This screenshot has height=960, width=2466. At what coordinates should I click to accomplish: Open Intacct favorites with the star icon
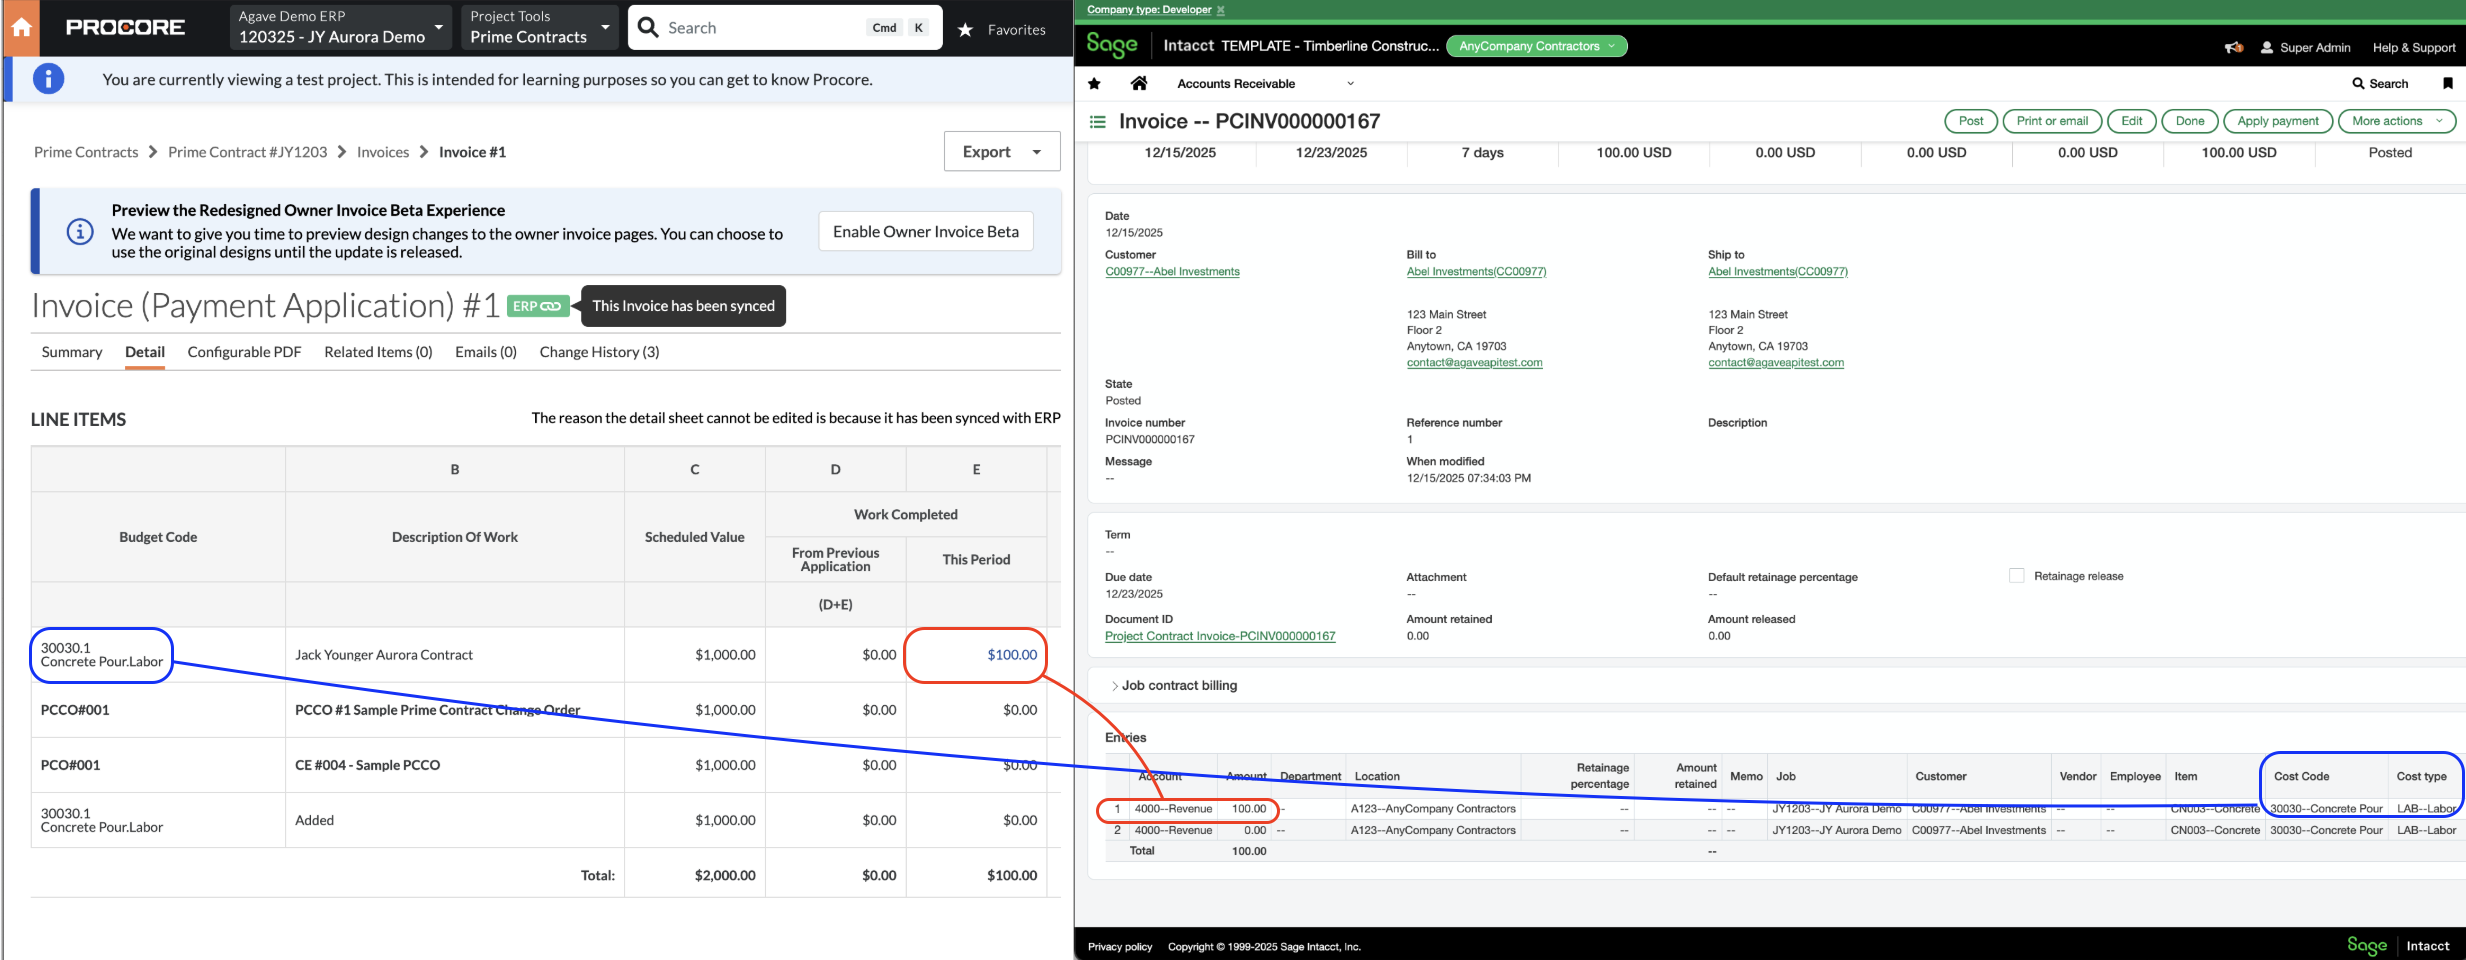pos(1094,83)
